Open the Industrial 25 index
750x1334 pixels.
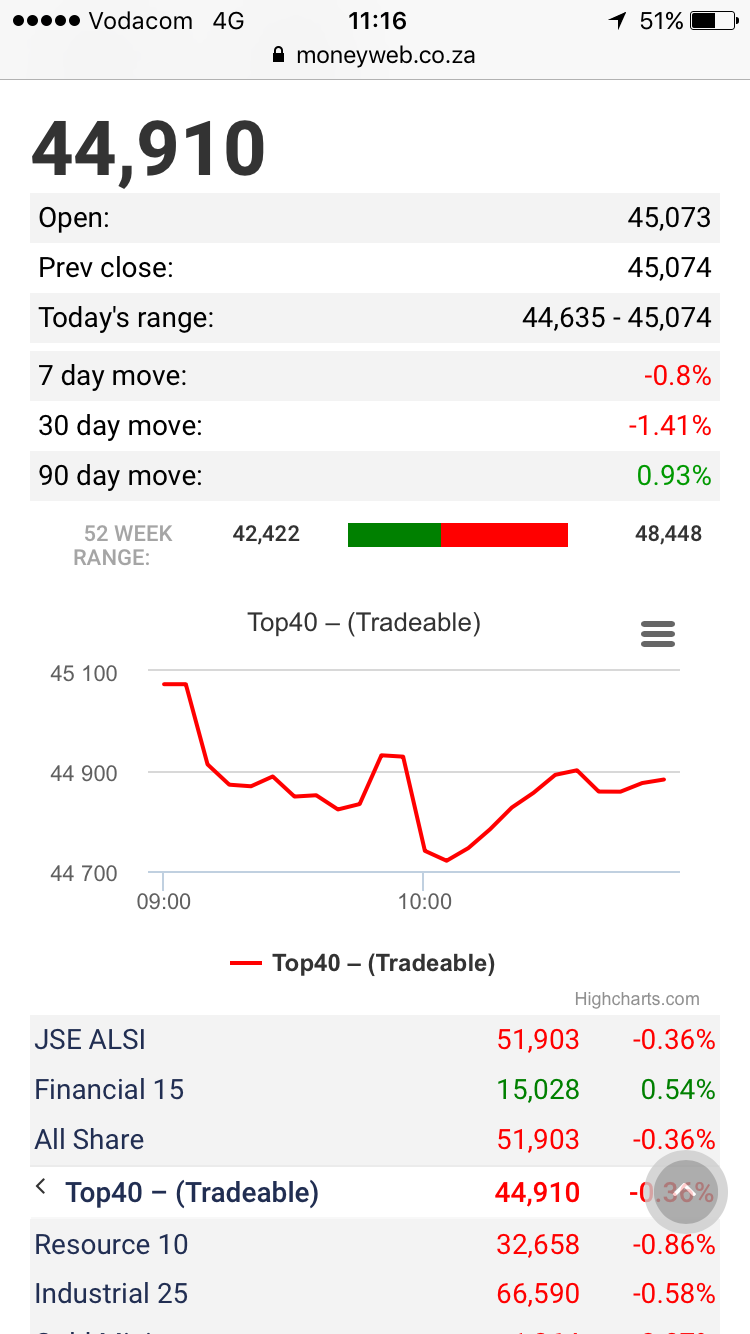pos(375,1294)
